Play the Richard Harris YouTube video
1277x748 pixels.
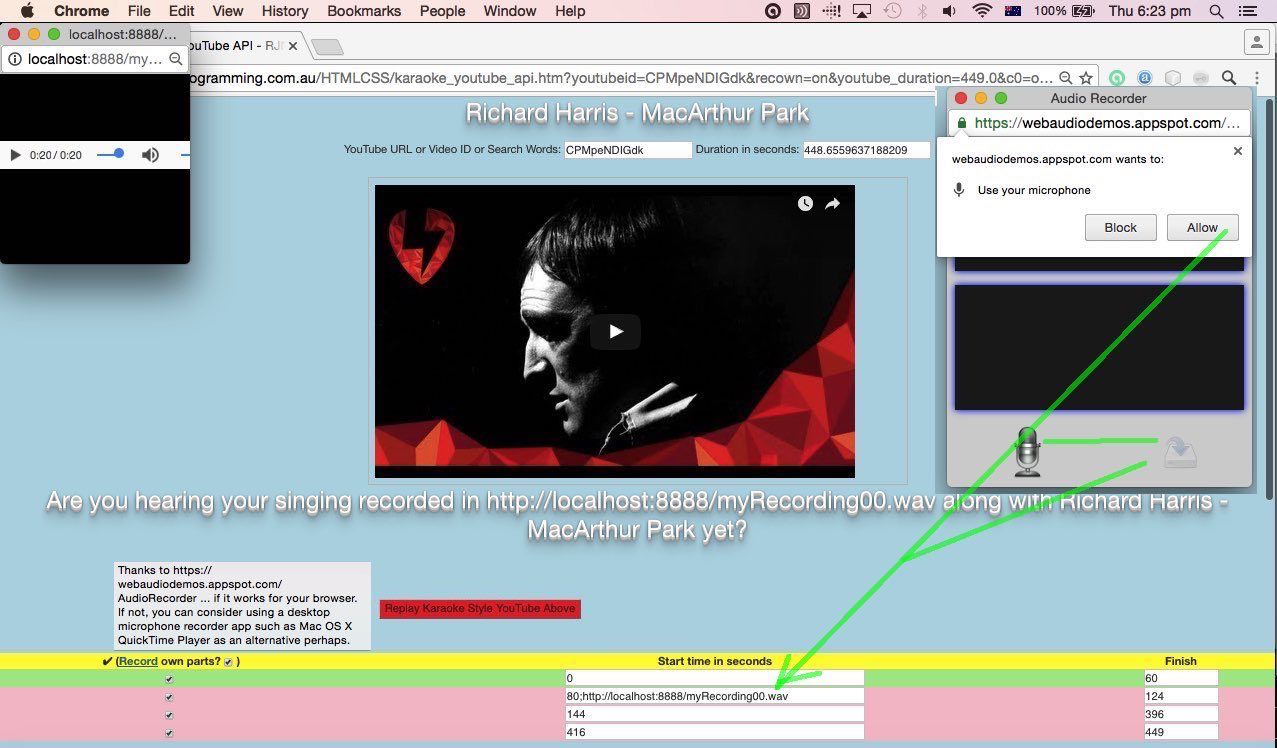(x=615, y=332)
